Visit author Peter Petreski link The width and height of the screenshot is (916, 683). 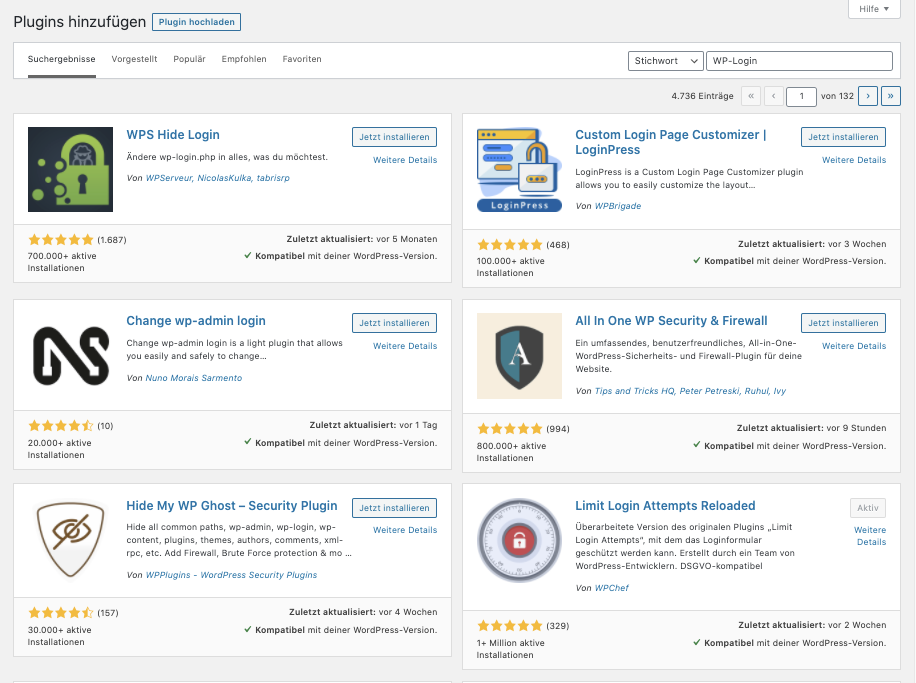click(x=709, y=391)
